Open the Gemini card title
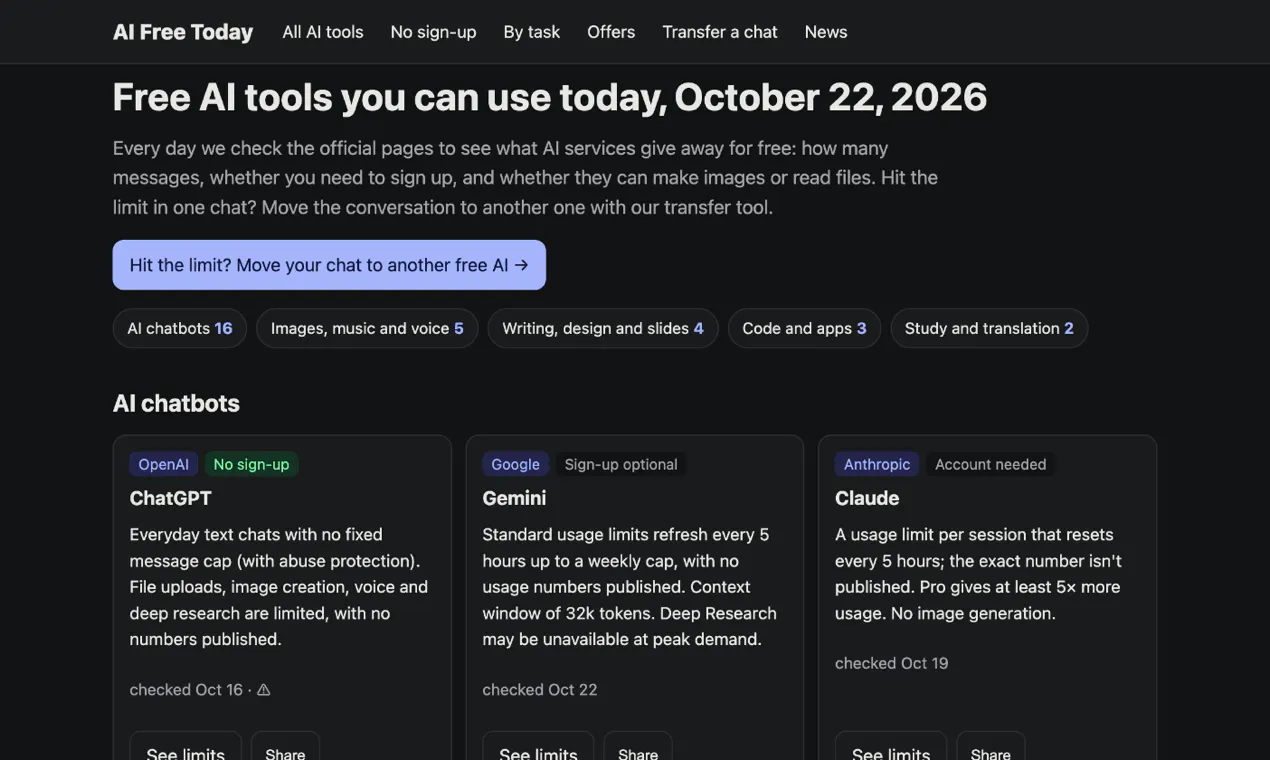Image resolution: width=1270 pixels, height=760 pixels. point(514,498)
